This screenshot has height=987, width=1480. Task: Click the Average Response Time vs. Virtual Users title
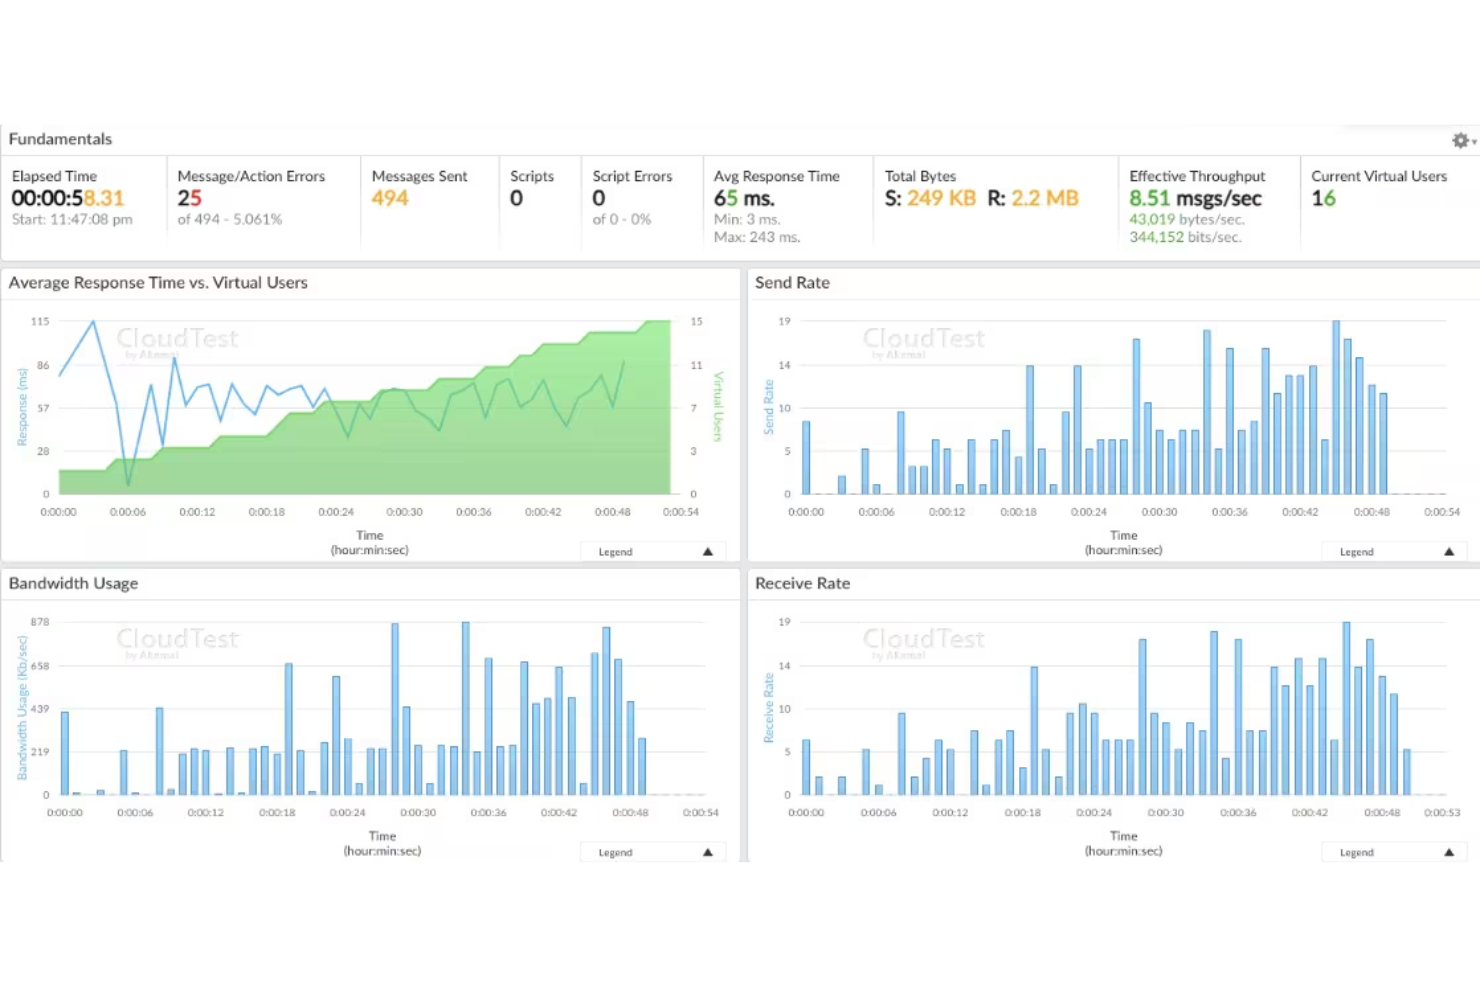pos(158,283)
